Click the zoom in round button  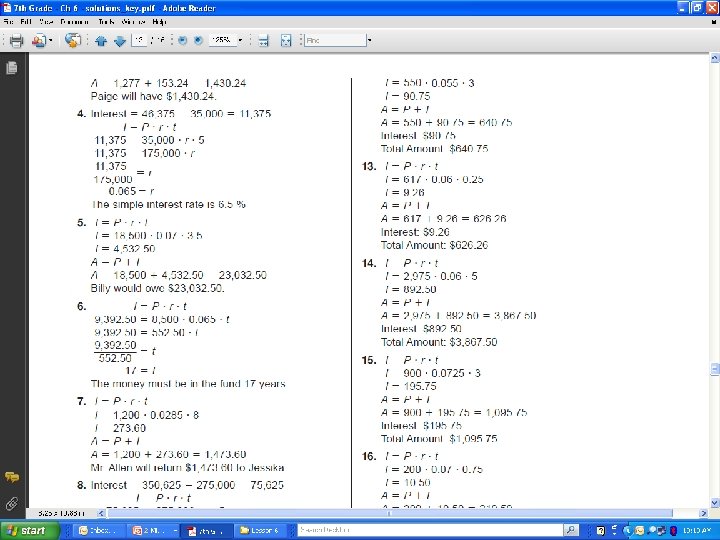point(198,40)
